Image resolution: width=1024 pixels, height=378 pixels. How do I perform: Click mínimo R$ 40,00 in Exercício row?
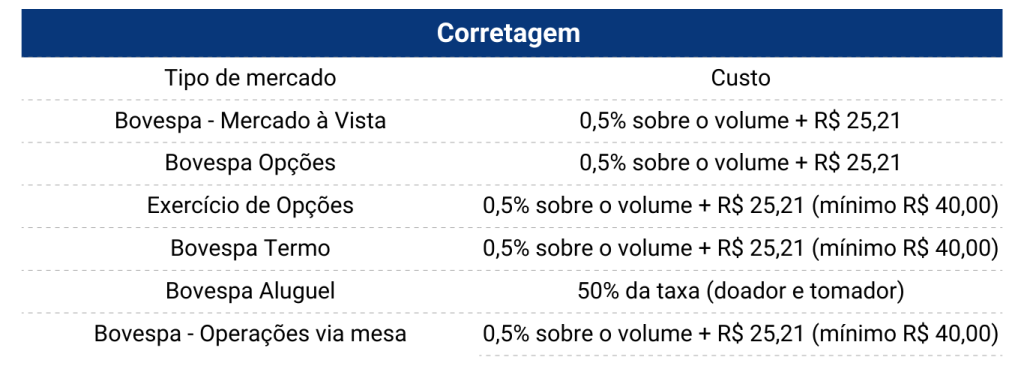coord(908,206)
